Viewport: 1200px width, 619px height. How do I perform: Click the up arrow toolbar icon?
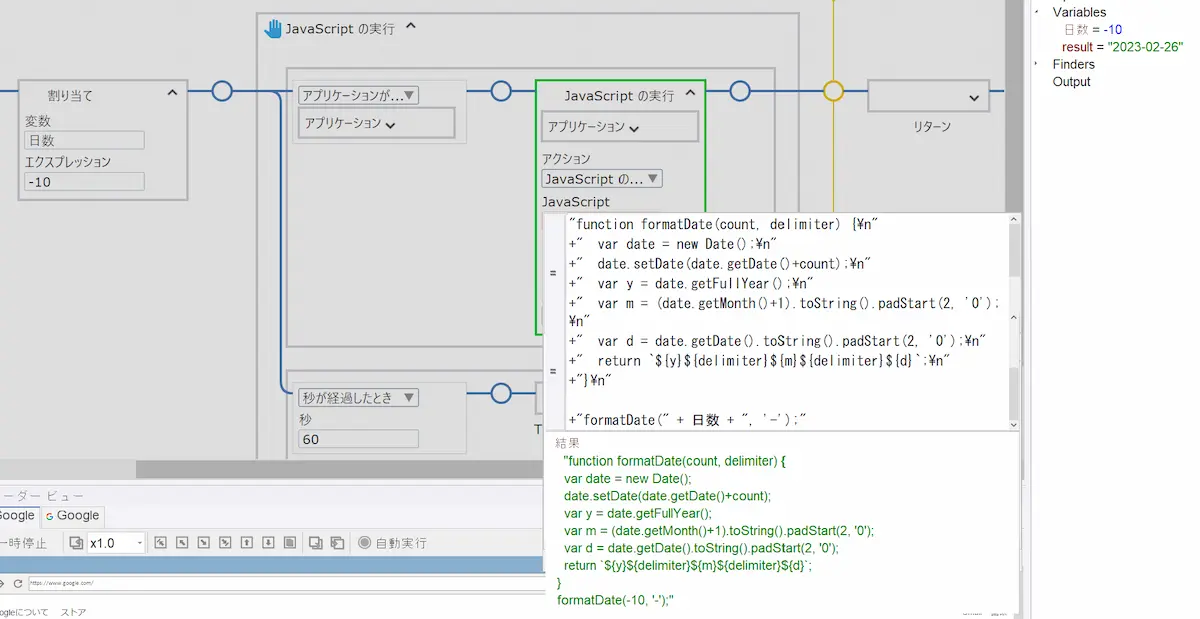(247, 543)
